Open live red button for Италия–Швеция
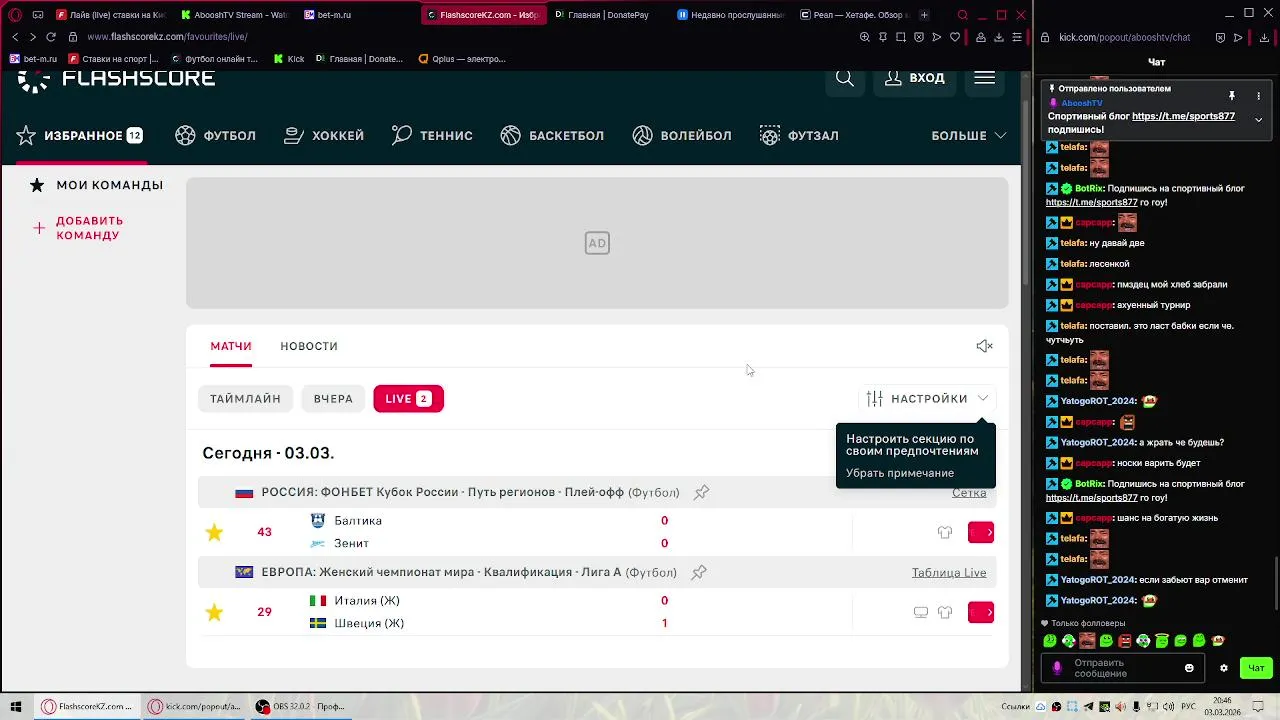The image size is (1280, 720). coord(981,612)
